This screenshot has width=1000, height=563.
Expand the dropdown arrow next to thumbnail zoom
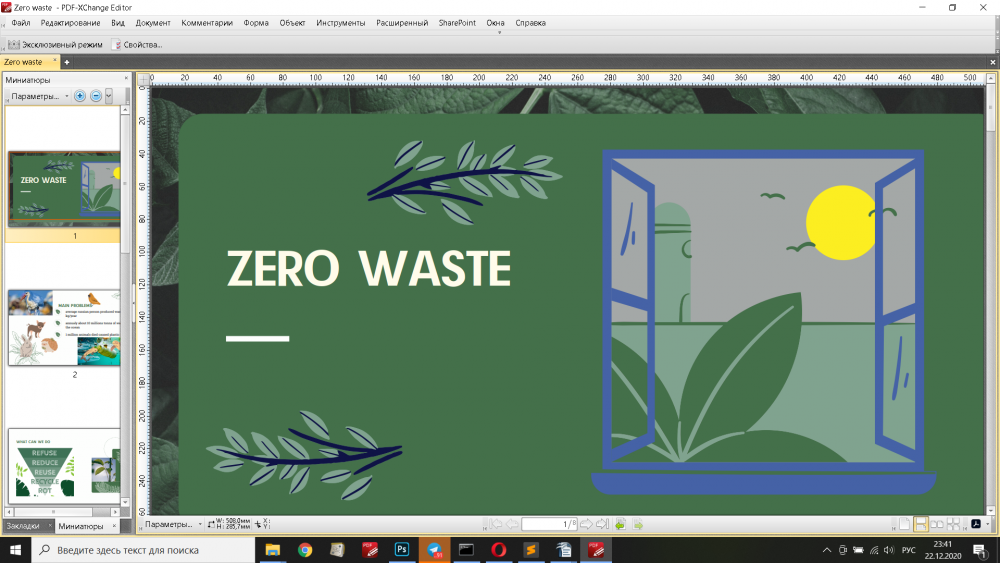(109, 96)
